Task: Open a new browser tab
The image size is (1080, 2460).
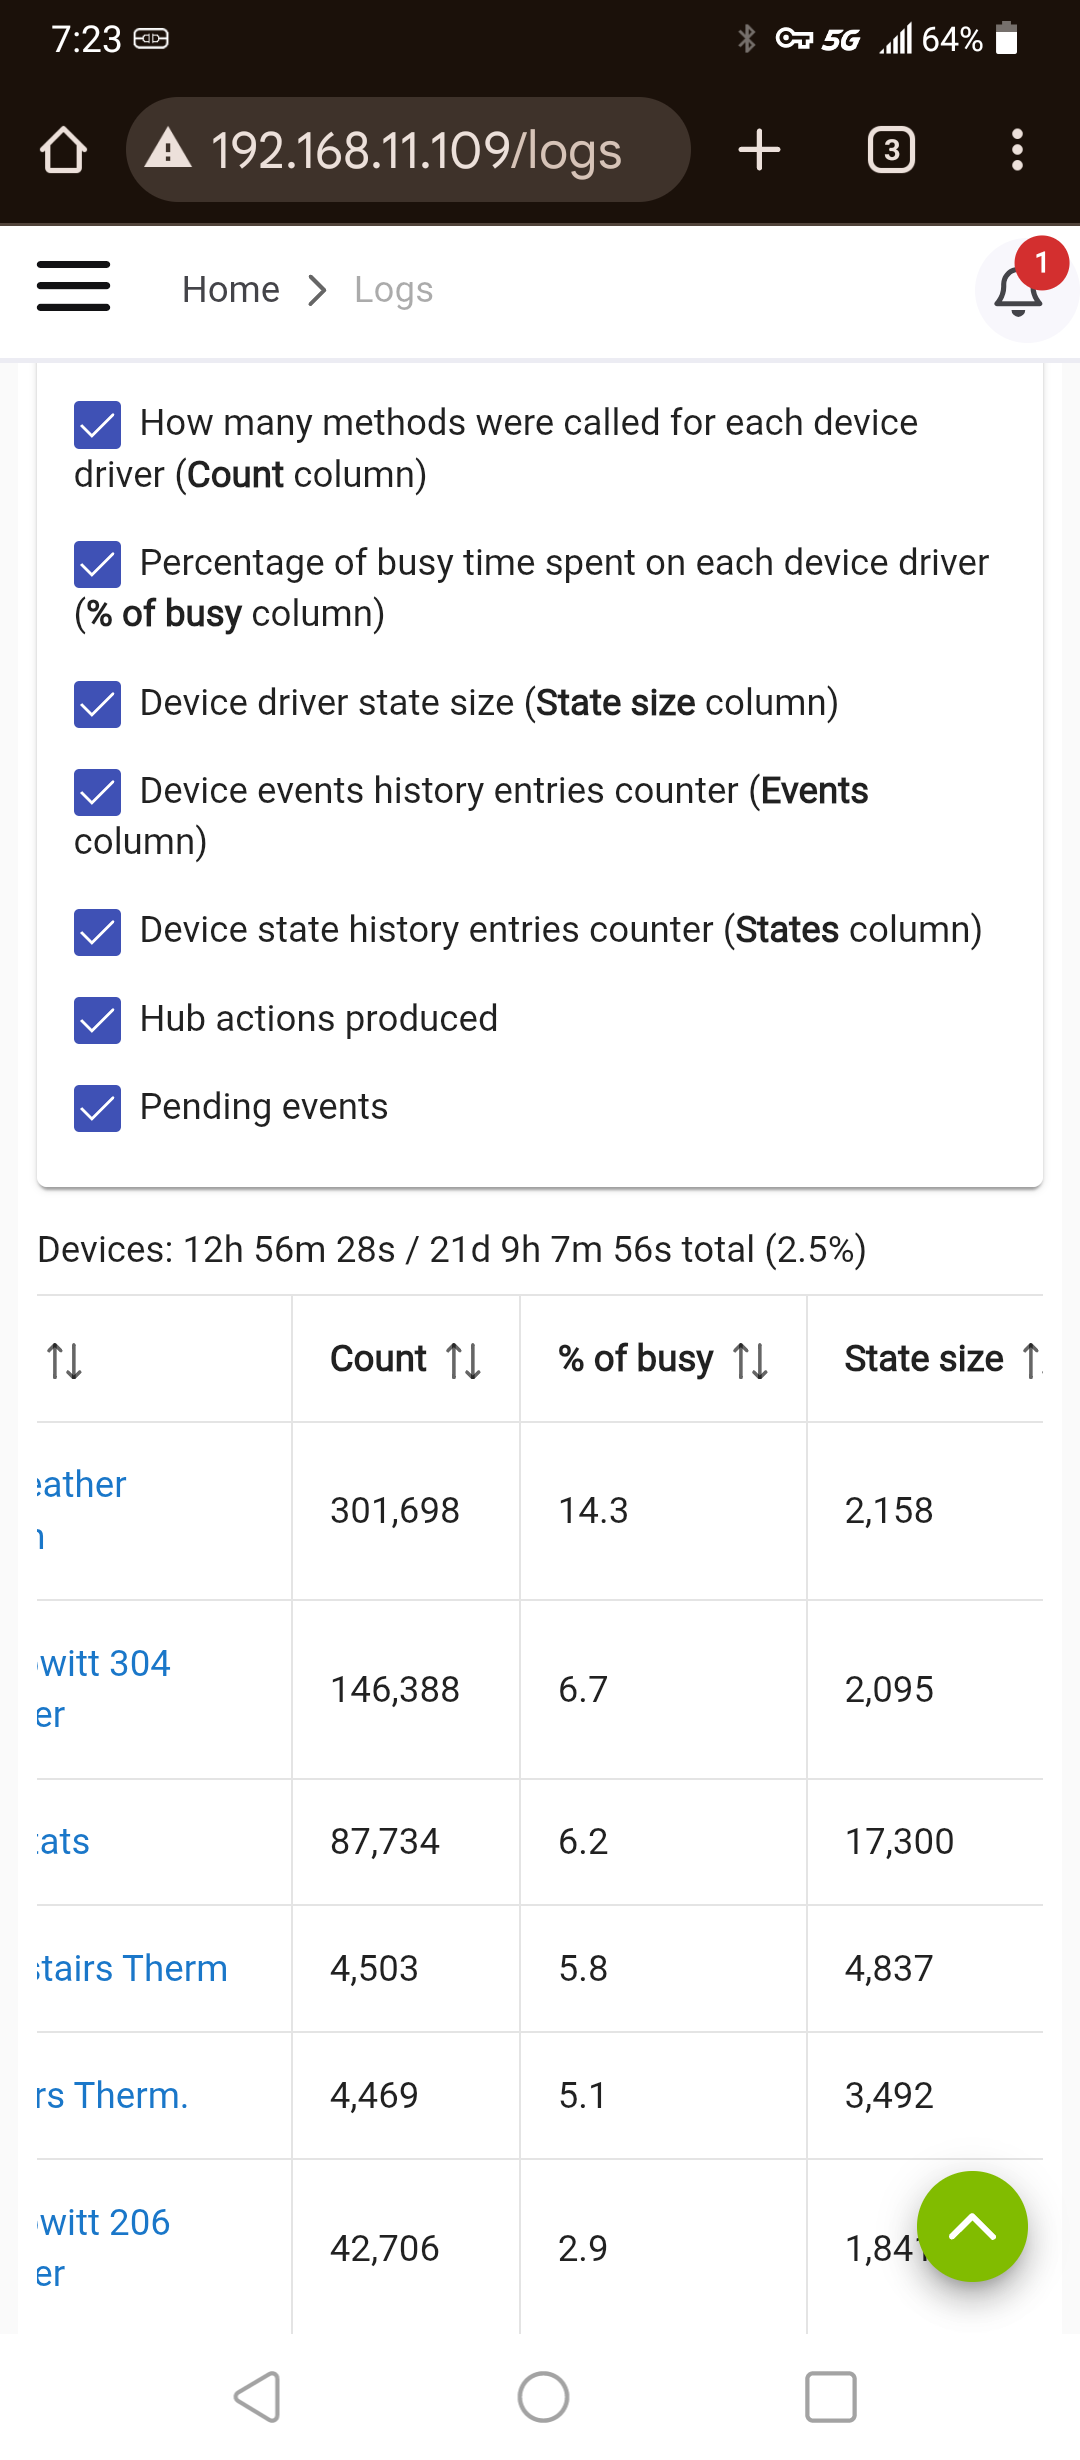Action: (x=759, y=150)
